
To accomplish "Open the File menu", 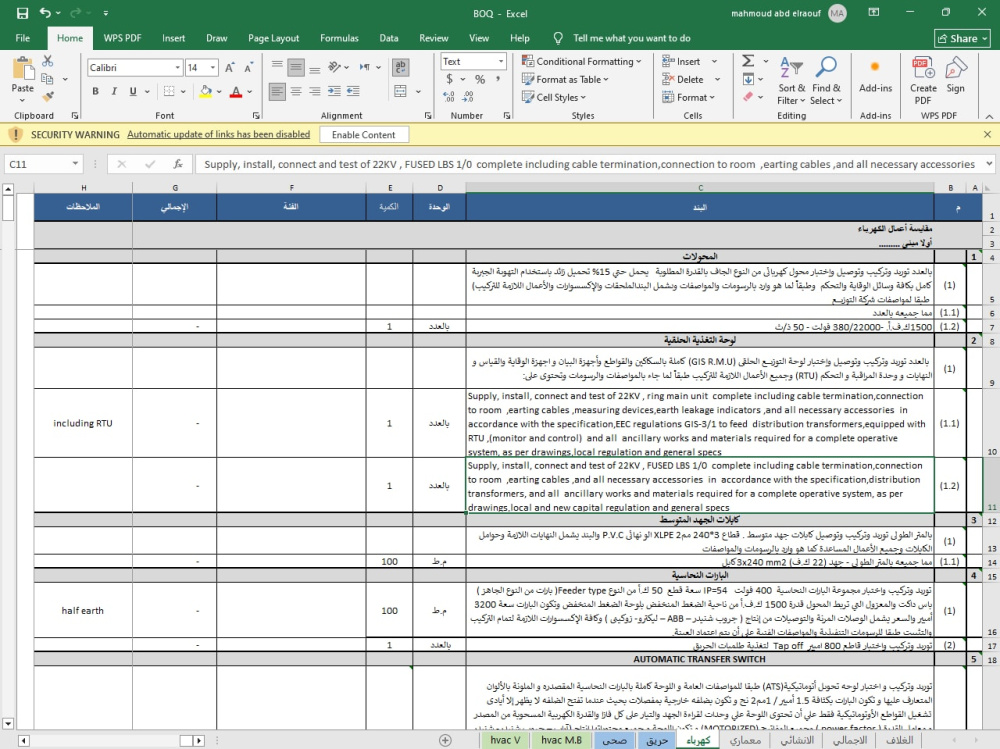I will (x=23, y=38).
